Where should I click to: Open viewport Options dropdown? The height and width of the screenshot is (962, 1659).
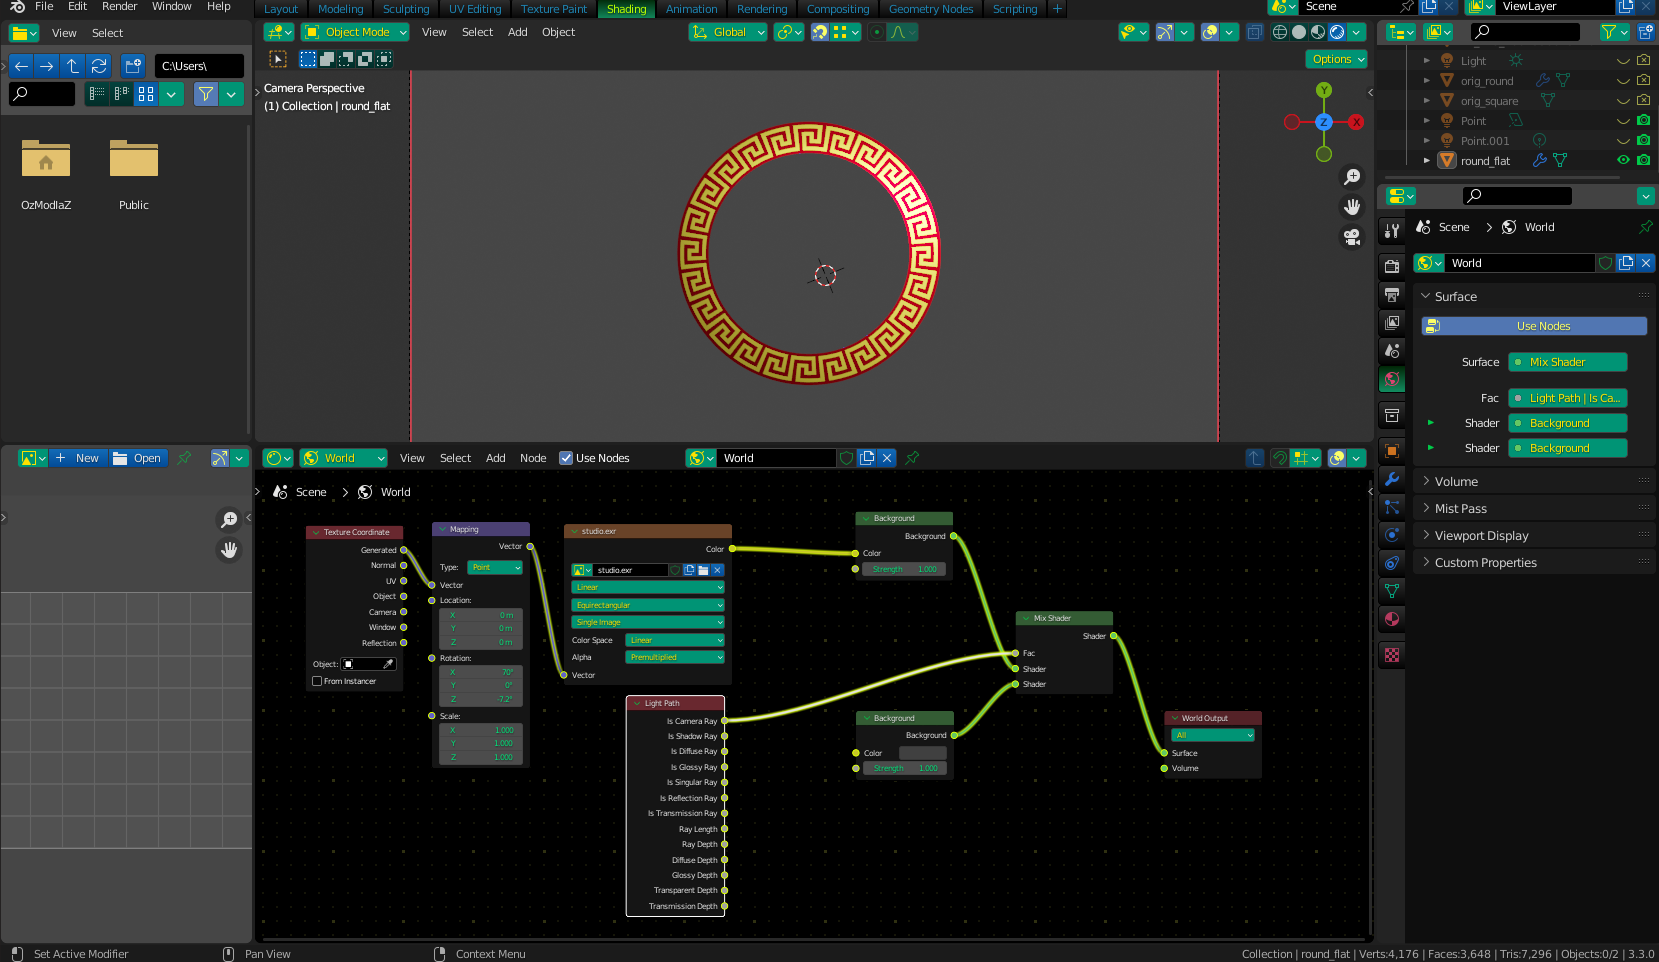click(x=1336, y=60)
